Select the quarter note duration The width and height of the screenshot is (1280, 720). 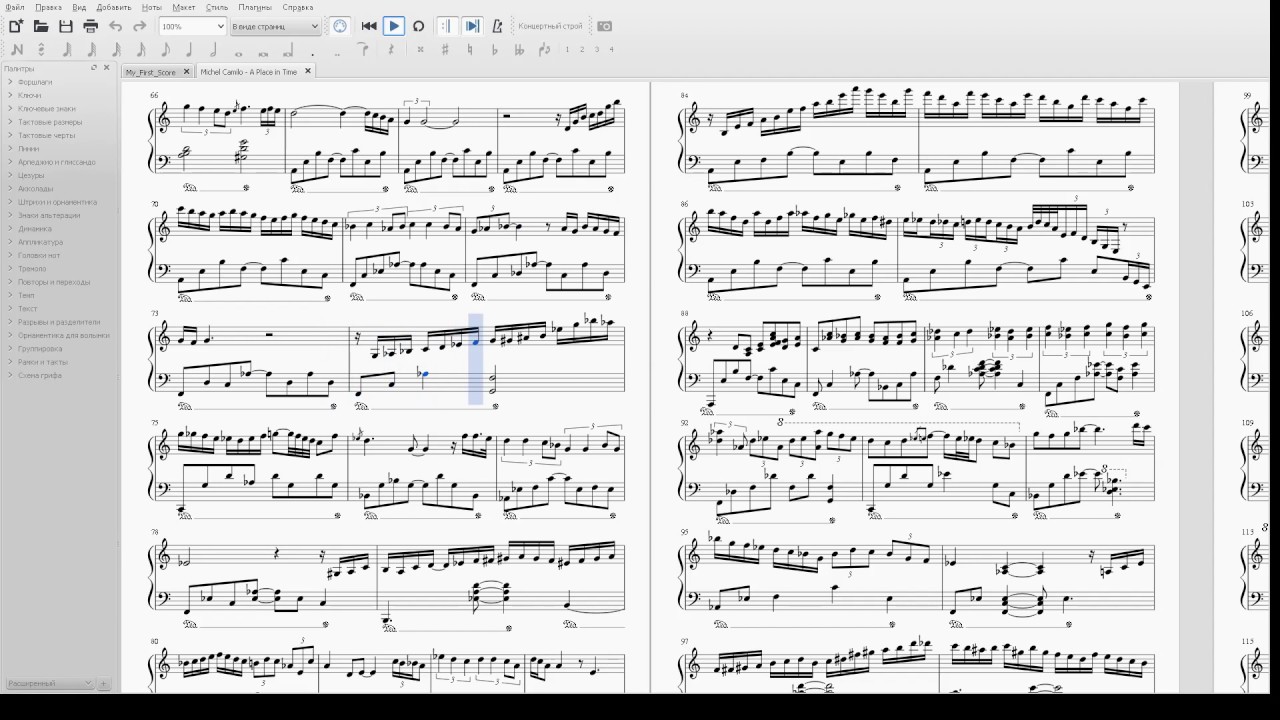pyautogui.click(x=189, y=49)
